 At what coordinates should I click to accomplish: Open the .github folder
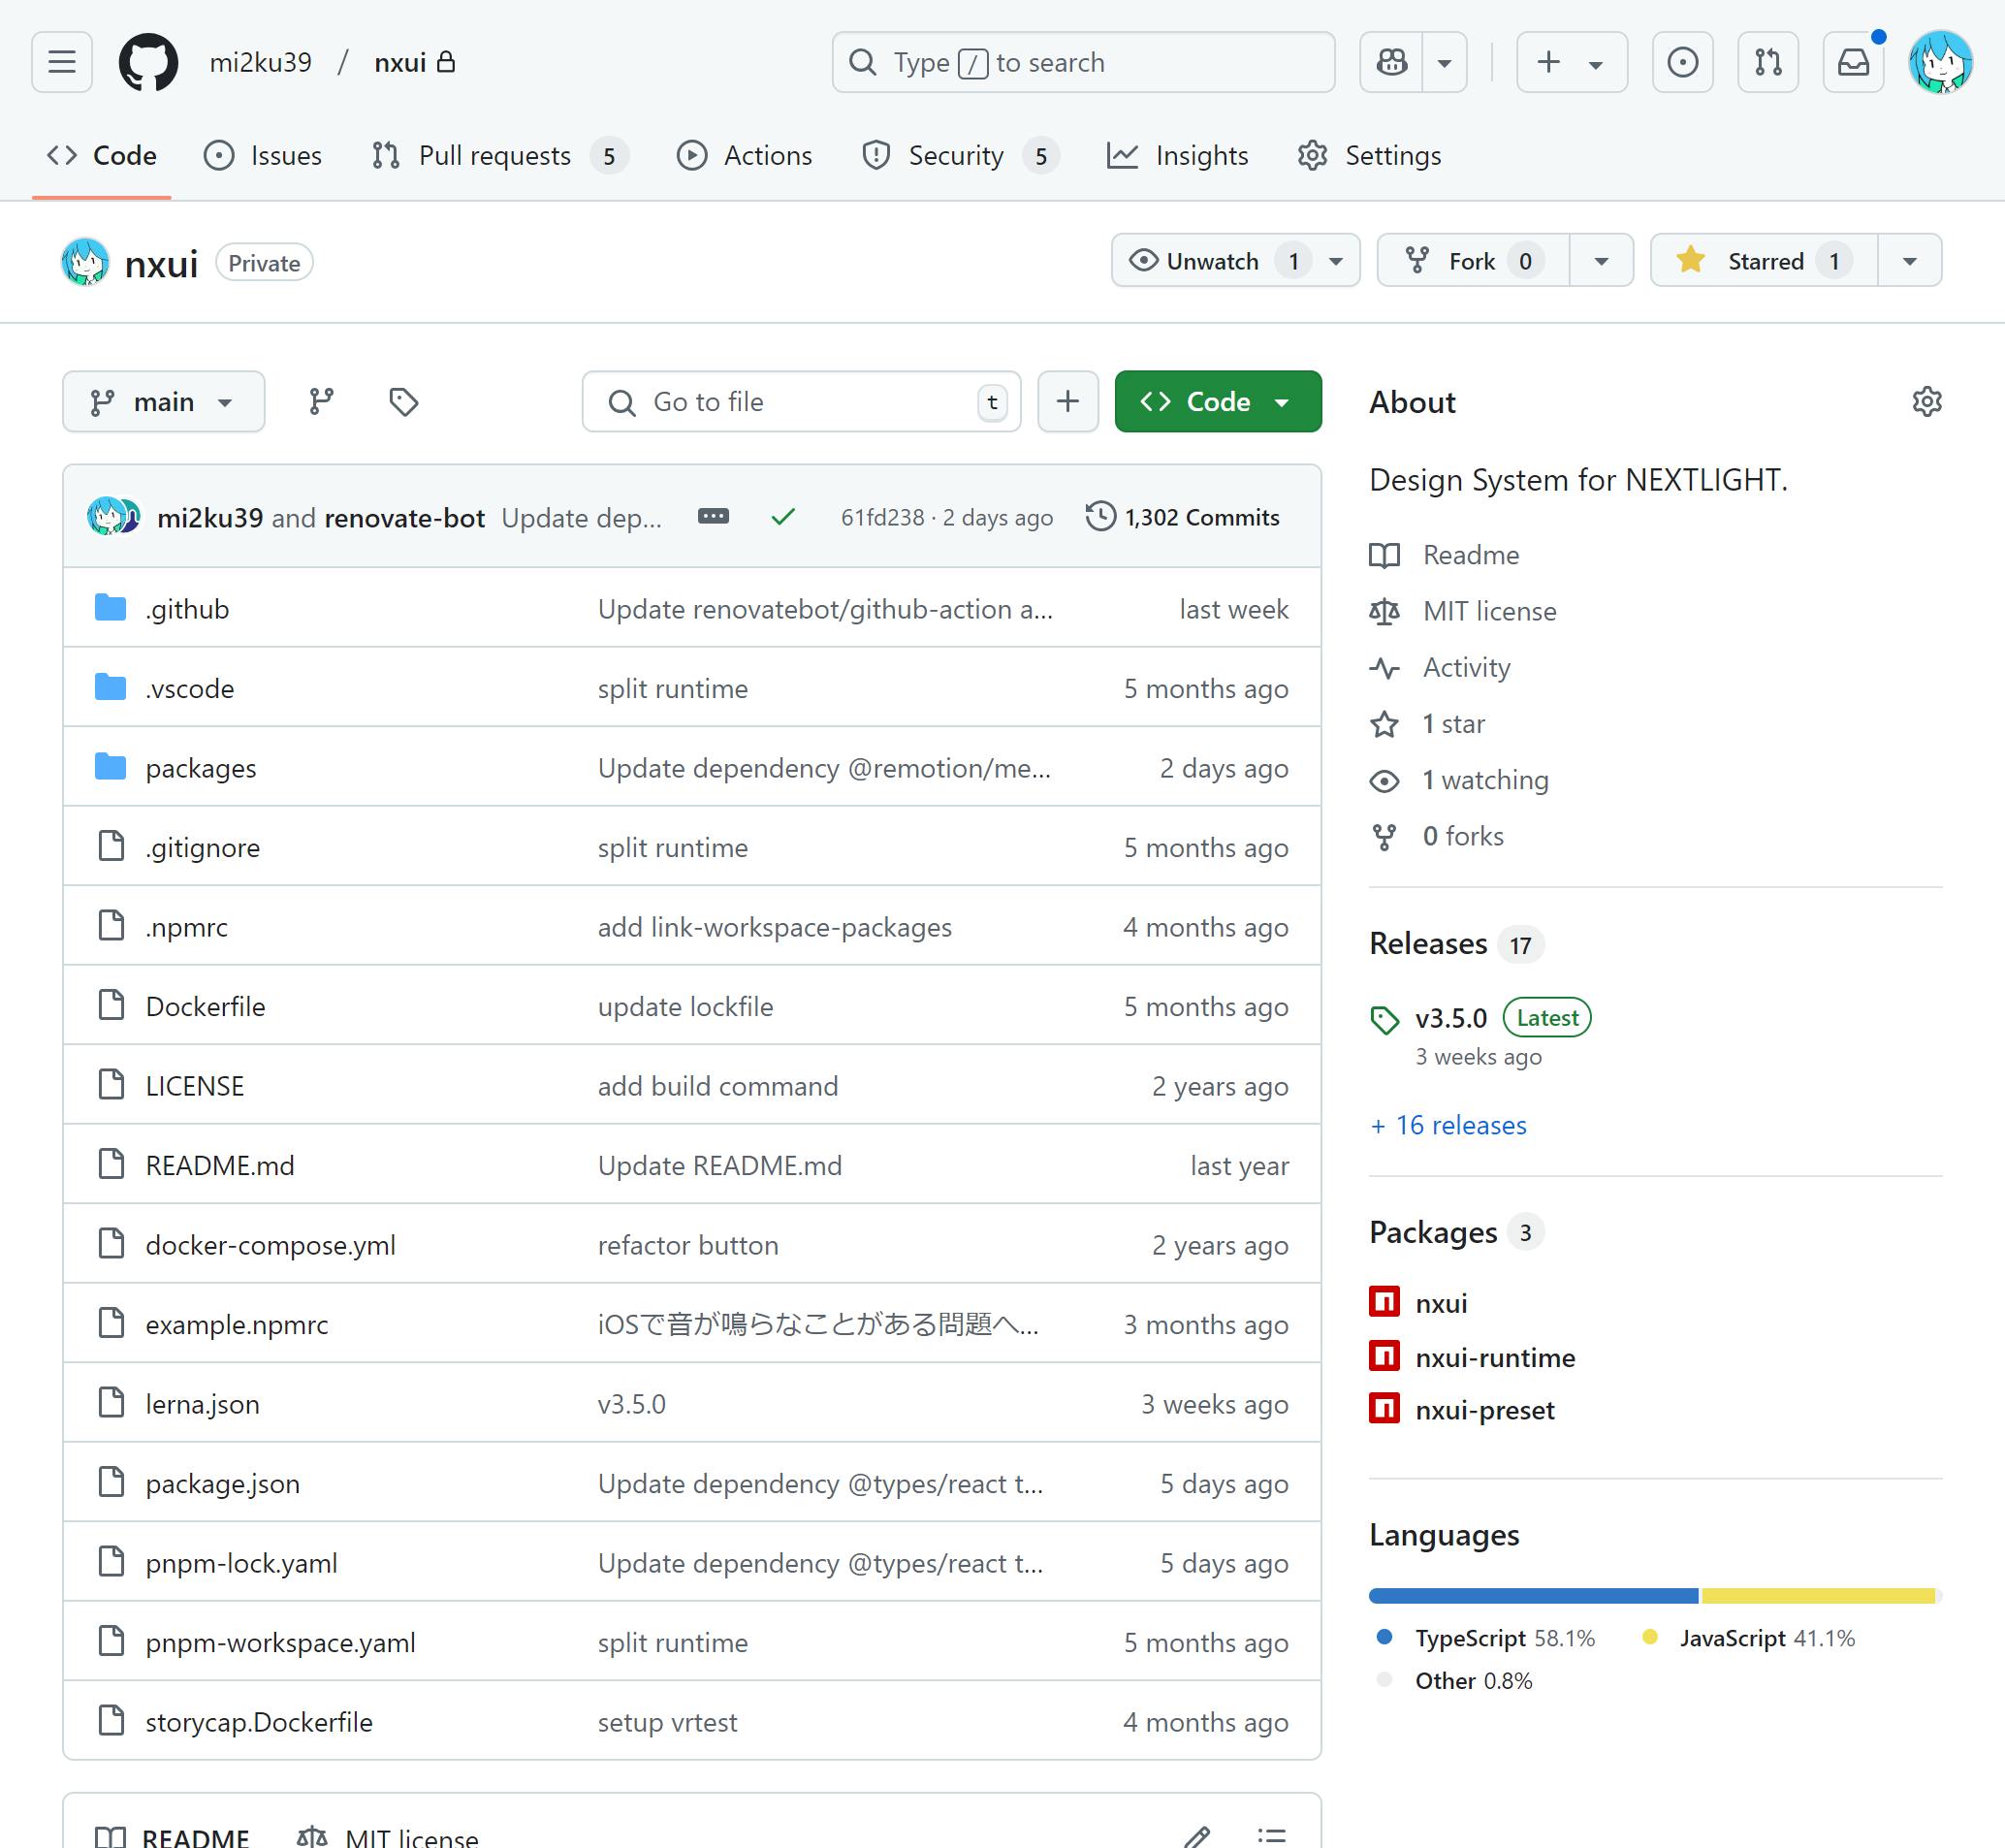click(187, 609)
